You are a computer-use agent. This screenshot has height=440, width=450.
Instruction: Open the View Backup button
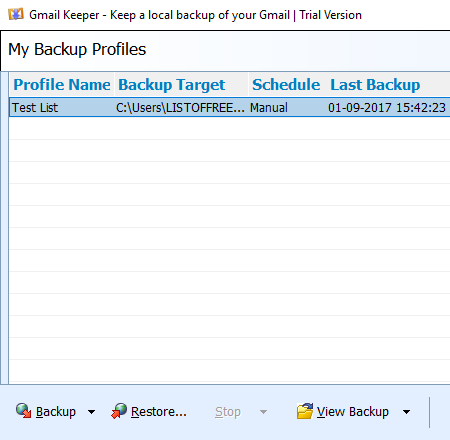[x=343, y=411]
